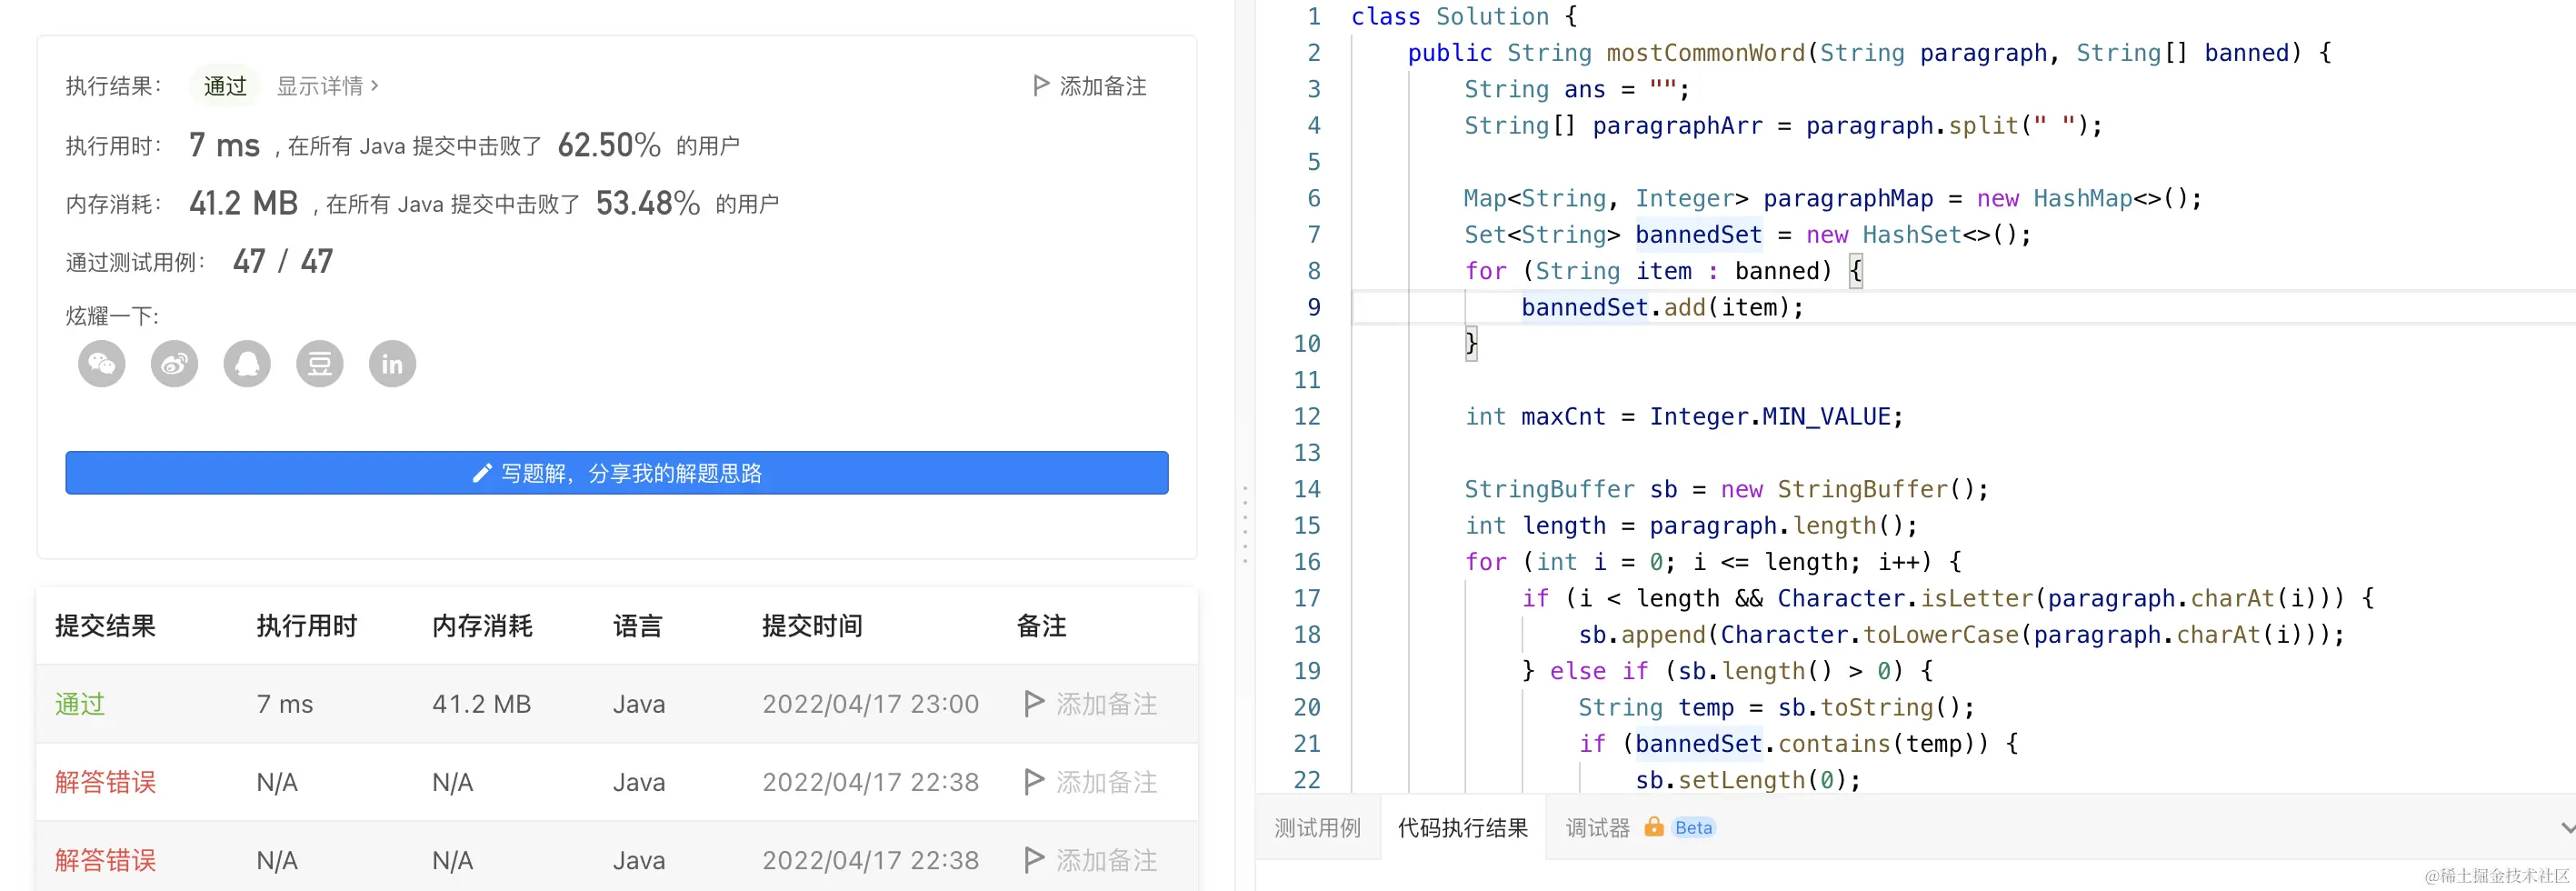Viewport: 2576px width, 891px height.
Task: Click the 47 / 47 test case count
Action: coord(283,262)
